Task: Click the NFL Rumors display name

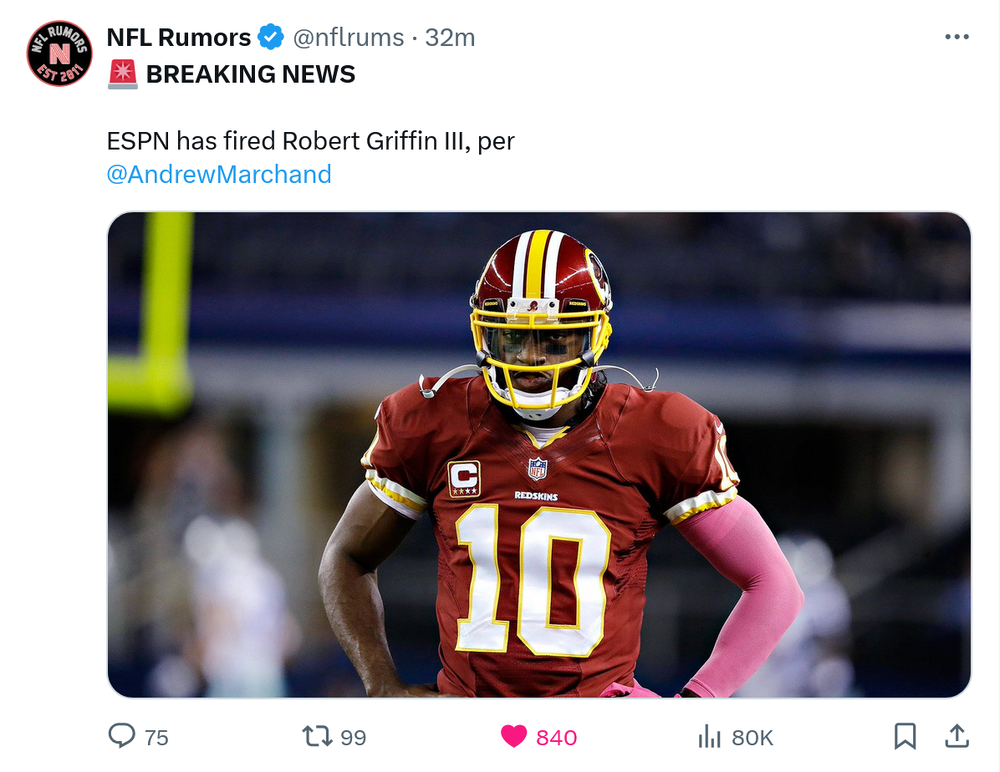Action: click(x=179, y=38)
